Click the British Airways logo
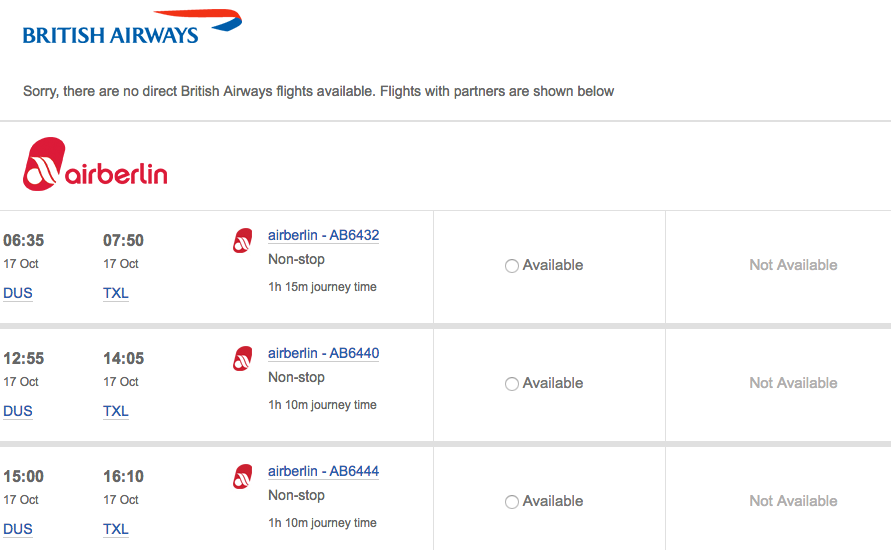 pos(131,28)
